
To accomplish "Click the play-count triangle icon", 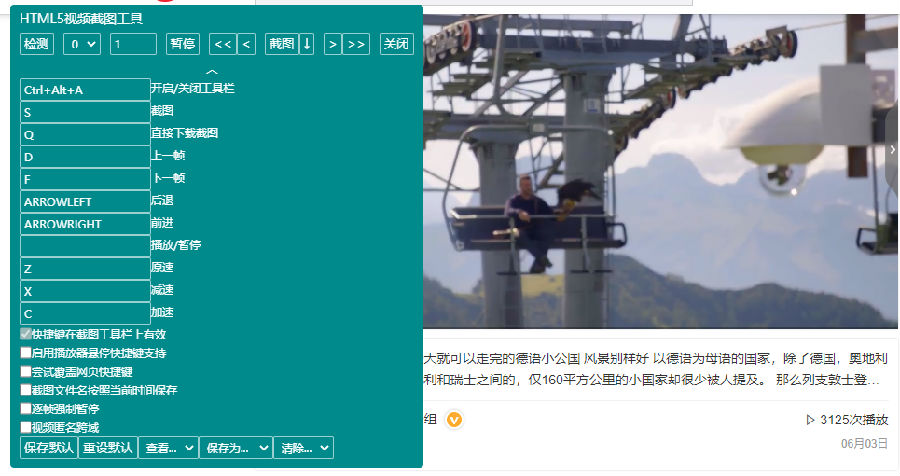I will (x=810, y=420).
